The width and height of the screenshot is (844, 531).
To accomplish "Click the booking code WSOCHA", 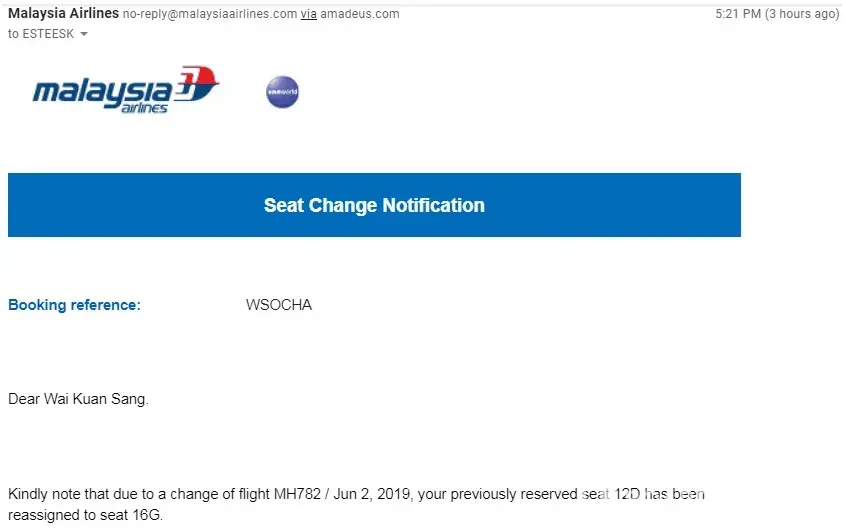I will click(279, 305).
